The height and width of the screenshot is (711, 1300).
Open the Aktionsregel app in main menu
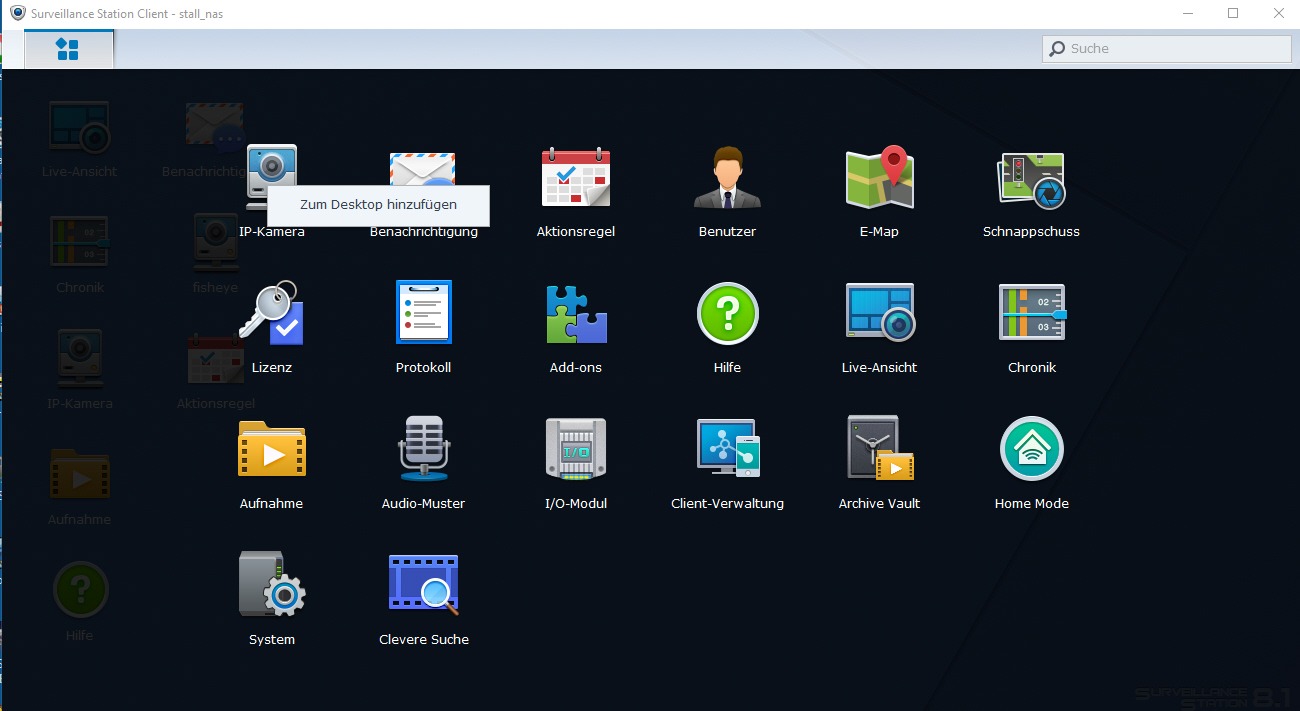pos(575,178)
